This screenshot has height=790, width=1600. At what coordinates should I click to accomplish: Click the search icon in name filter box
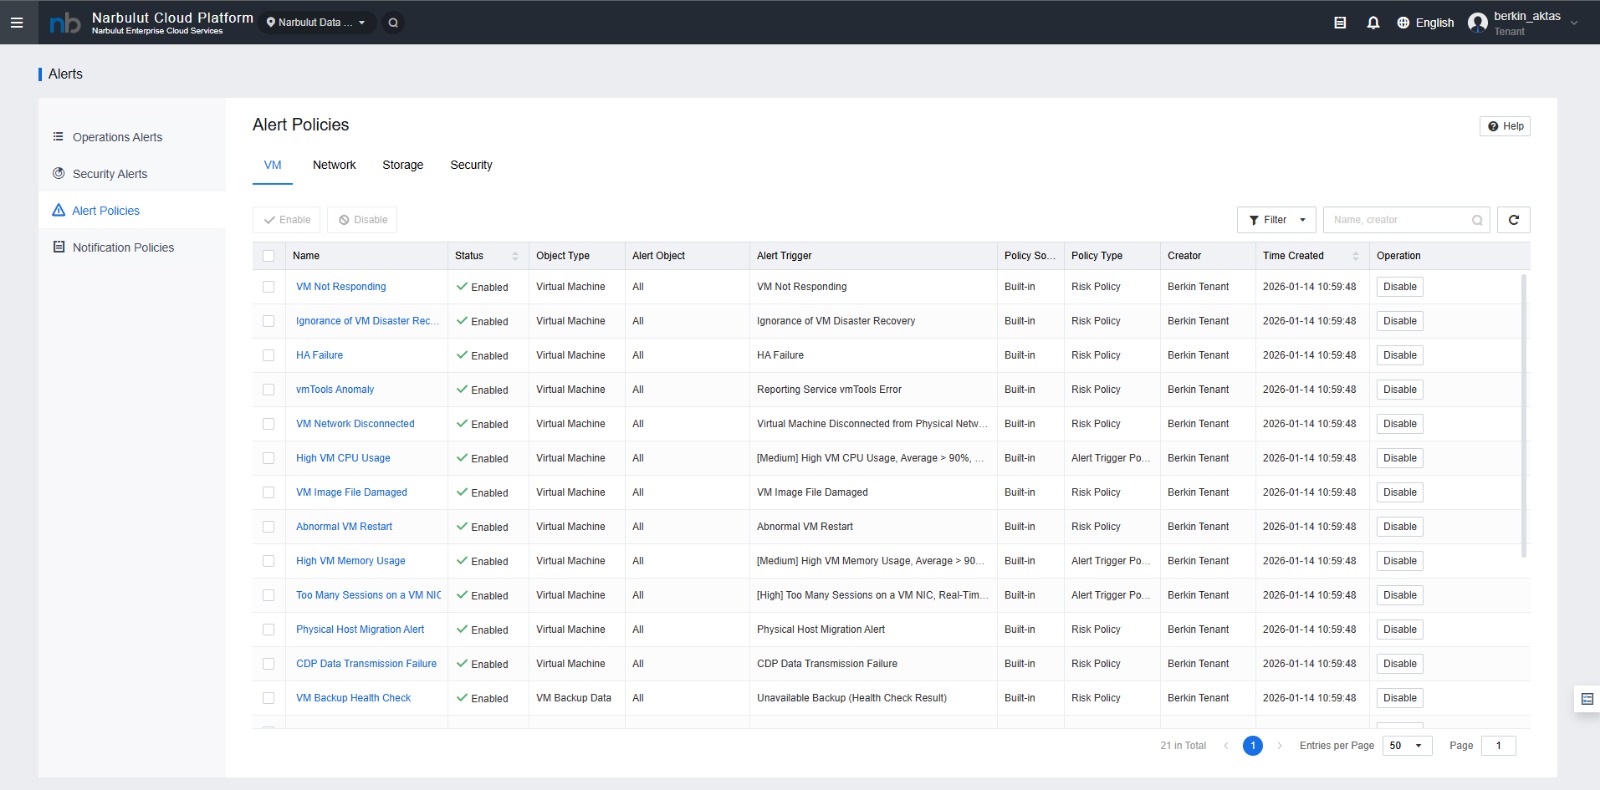pos(1477,220)
